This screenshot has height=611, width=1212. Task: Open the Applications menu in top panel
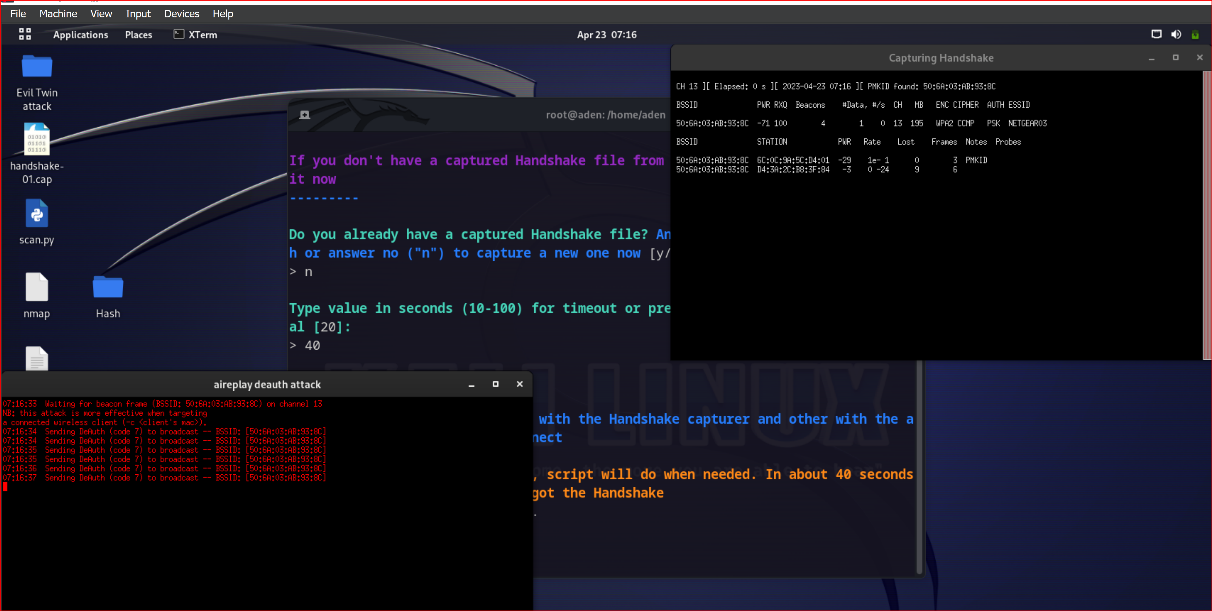(80, 34)
